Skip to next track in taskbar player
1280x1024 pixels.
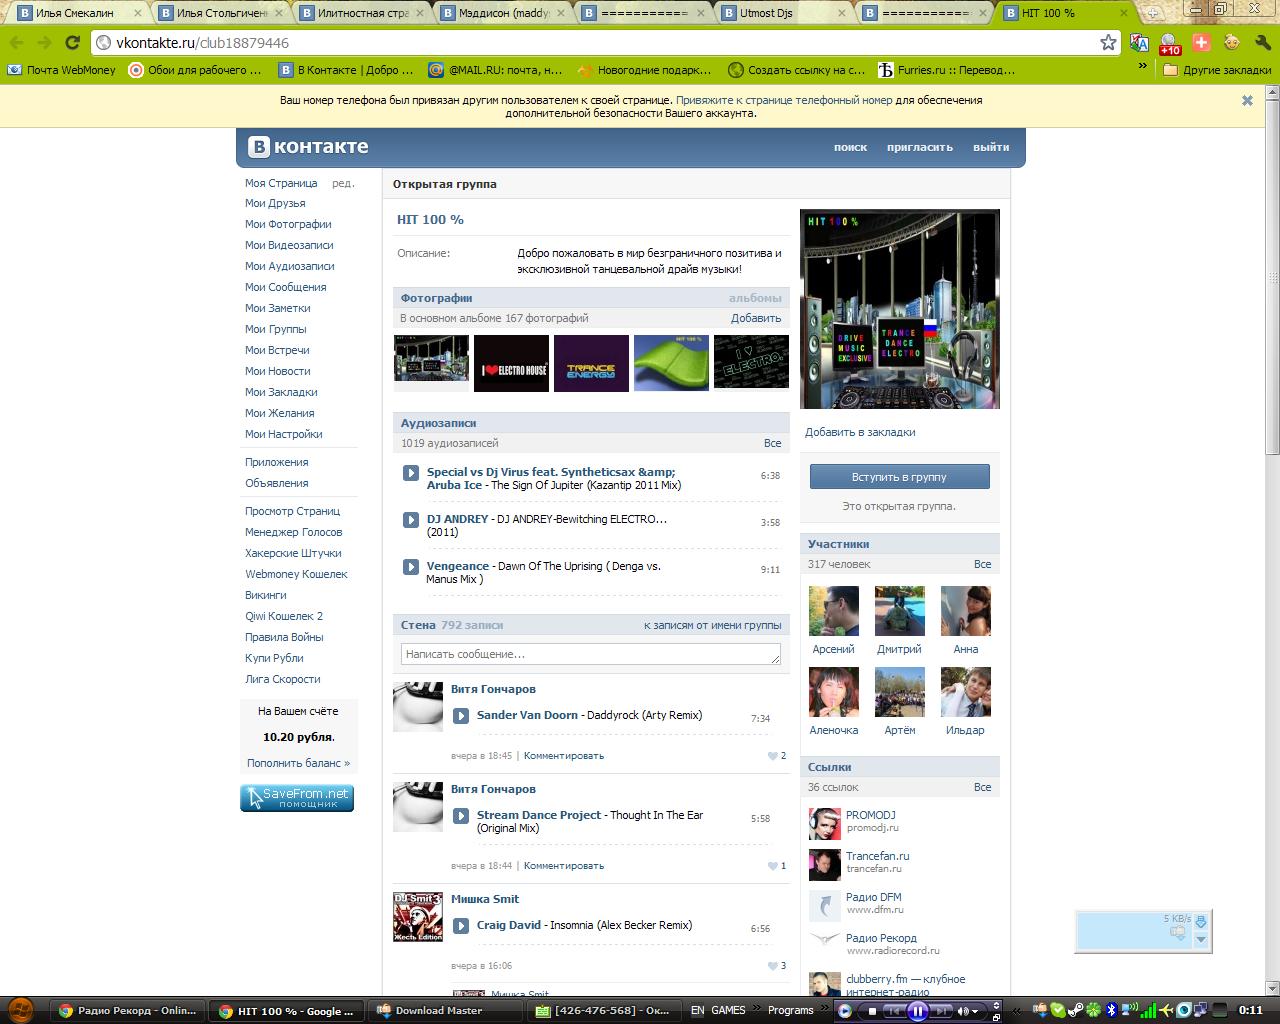coord(941,1011)
